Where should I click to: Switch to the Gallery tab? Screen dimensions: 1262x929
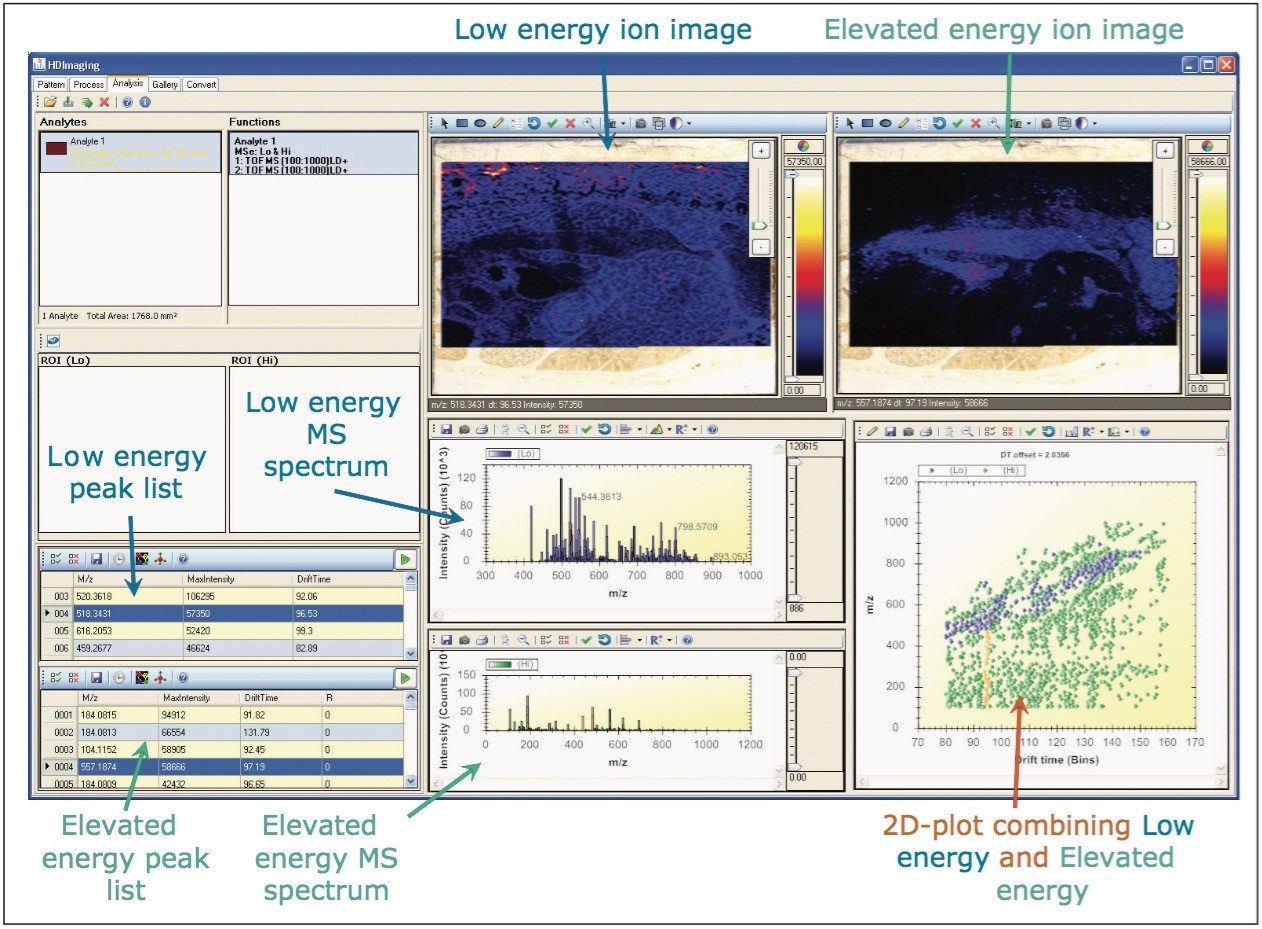click(164, 85)
